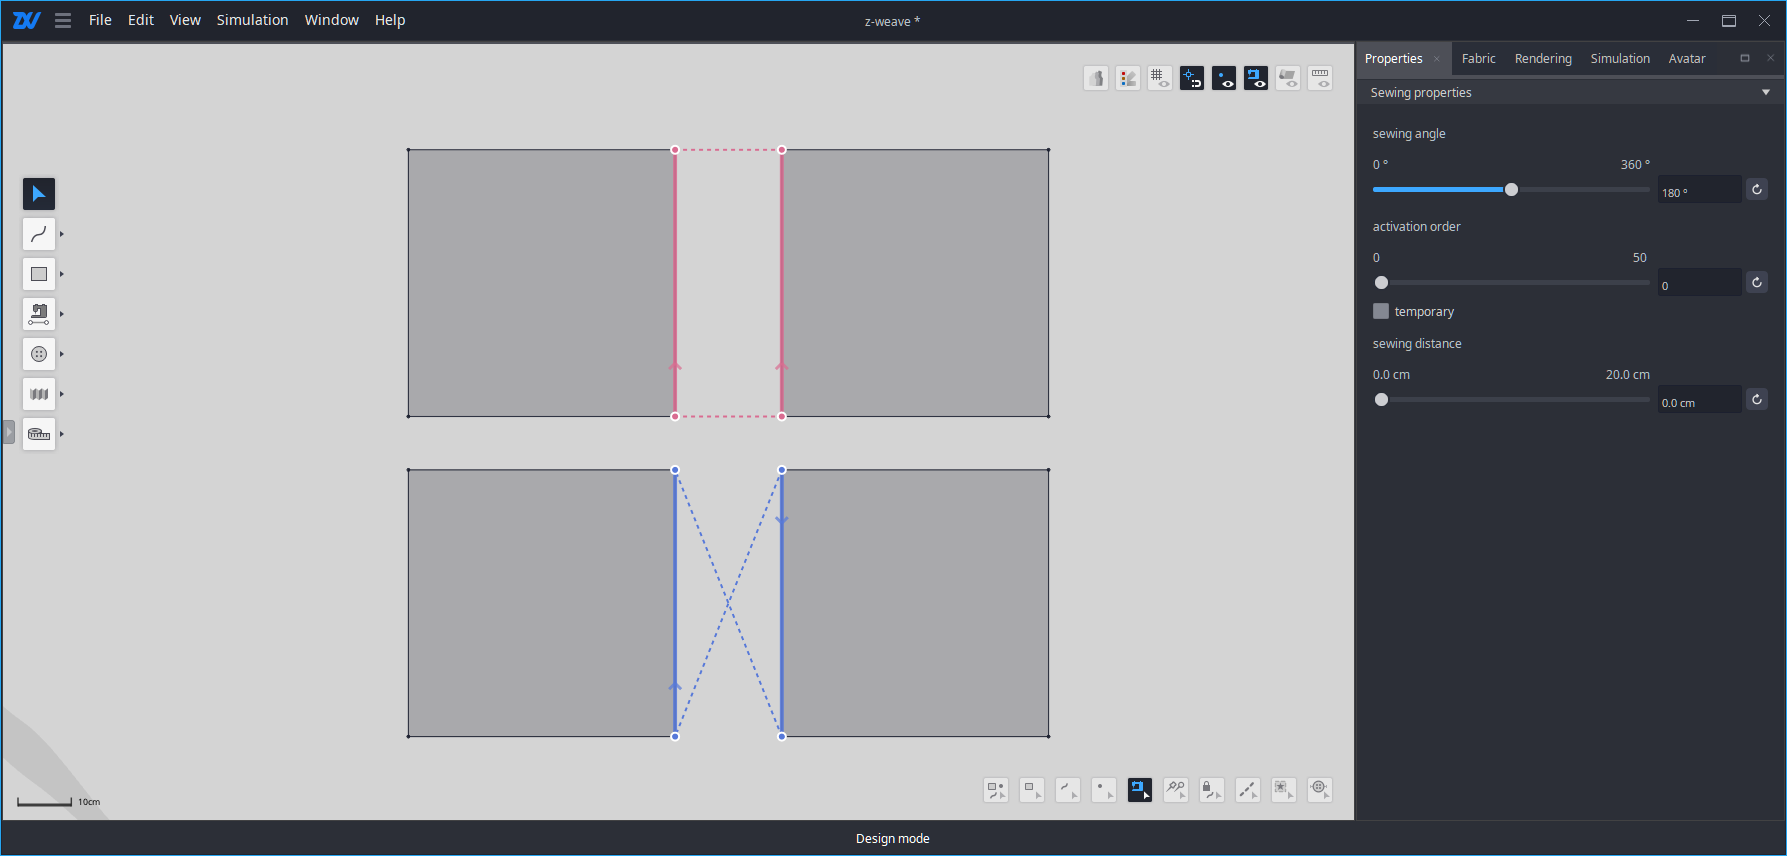The height and width of the screenshot is (856, 1787).
Task: Select the pleat fold tool
Action: click(39, 394)
